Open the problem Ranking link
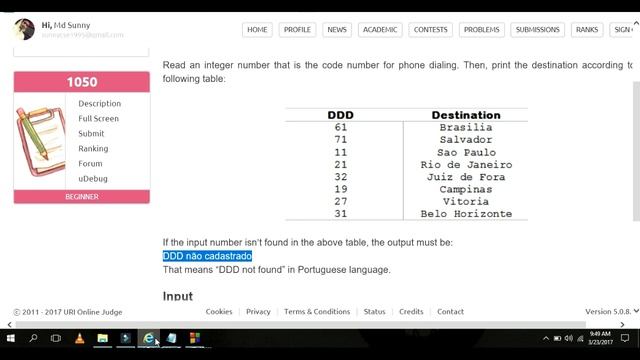This screenshot has width=640, height=360. (93, 149)
